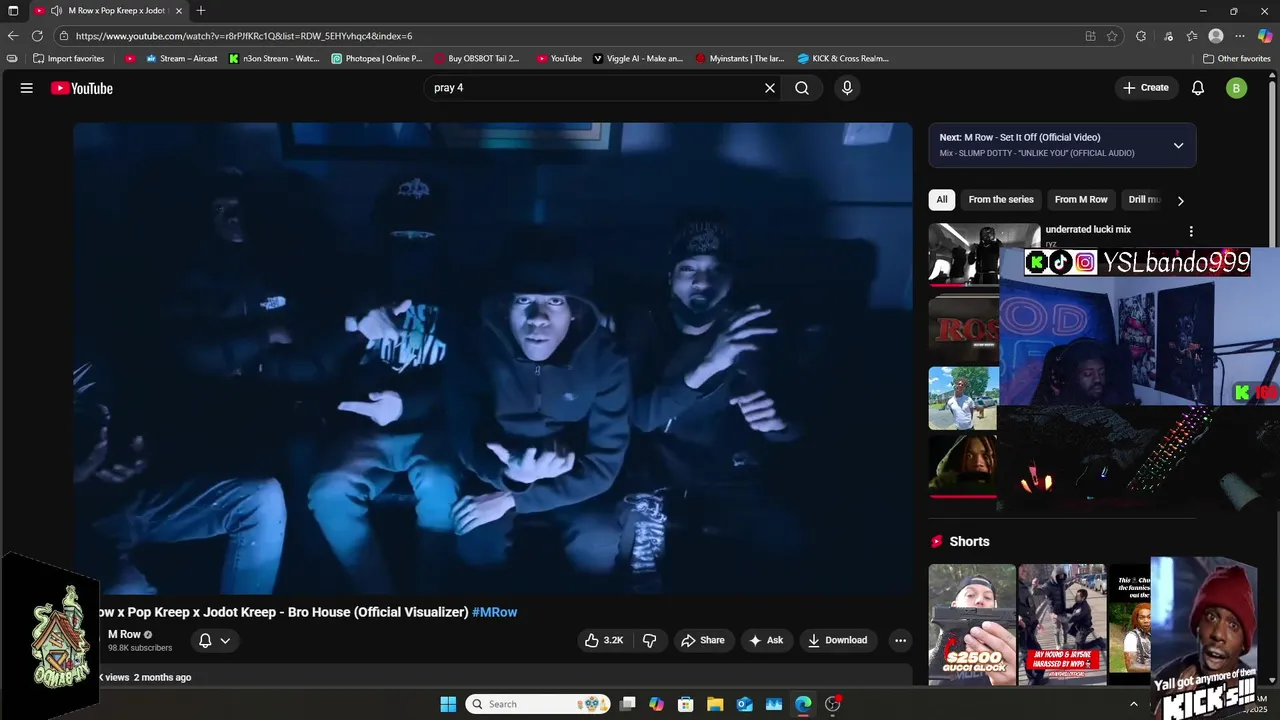Start voice search with the microphone

tap(847, 88)
